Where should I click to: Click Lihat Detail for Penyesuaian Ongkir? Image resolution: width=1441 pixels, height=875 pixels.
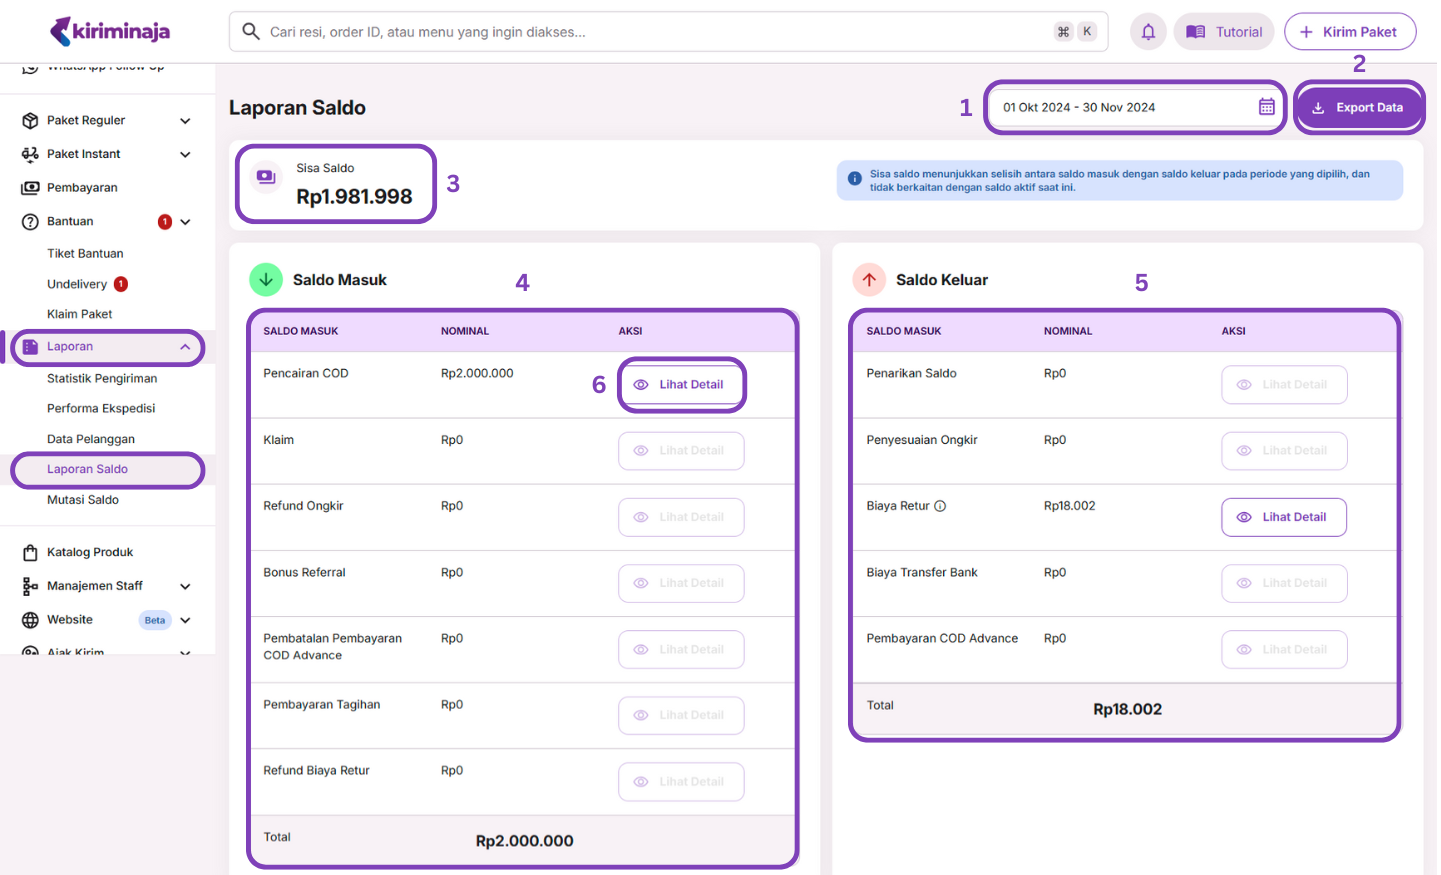[x=1284, y=451]
